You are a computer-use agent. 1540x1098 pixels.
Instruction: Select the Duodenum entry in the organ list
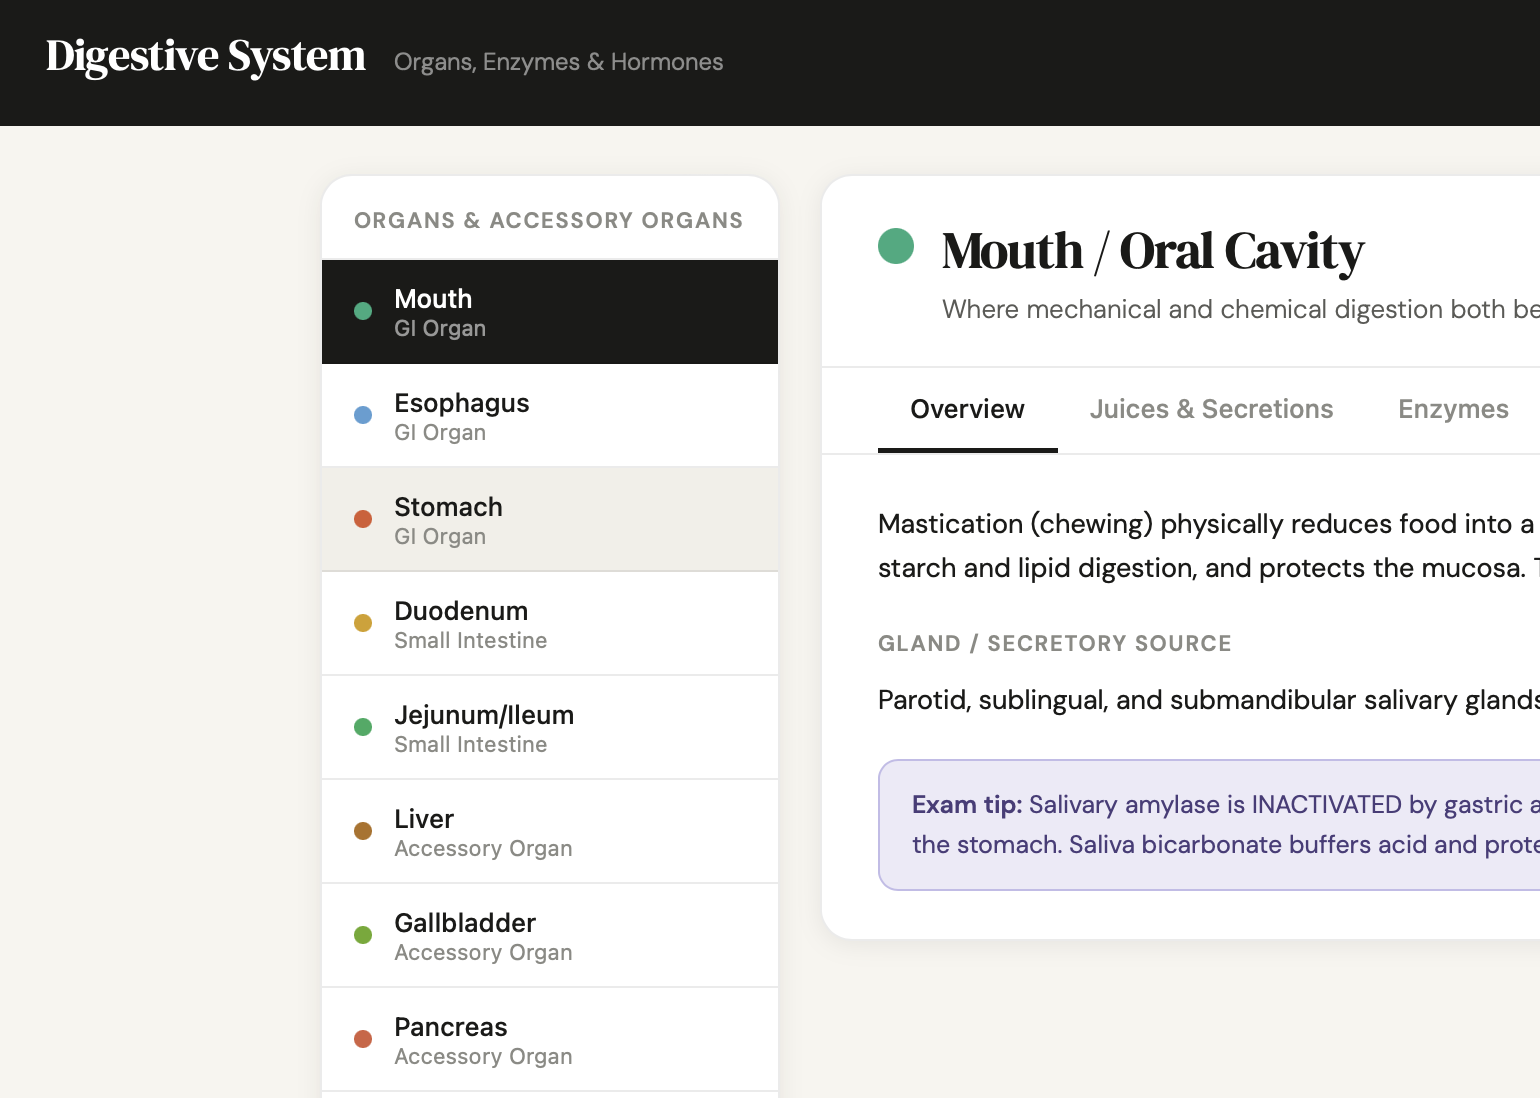point(550,623)
